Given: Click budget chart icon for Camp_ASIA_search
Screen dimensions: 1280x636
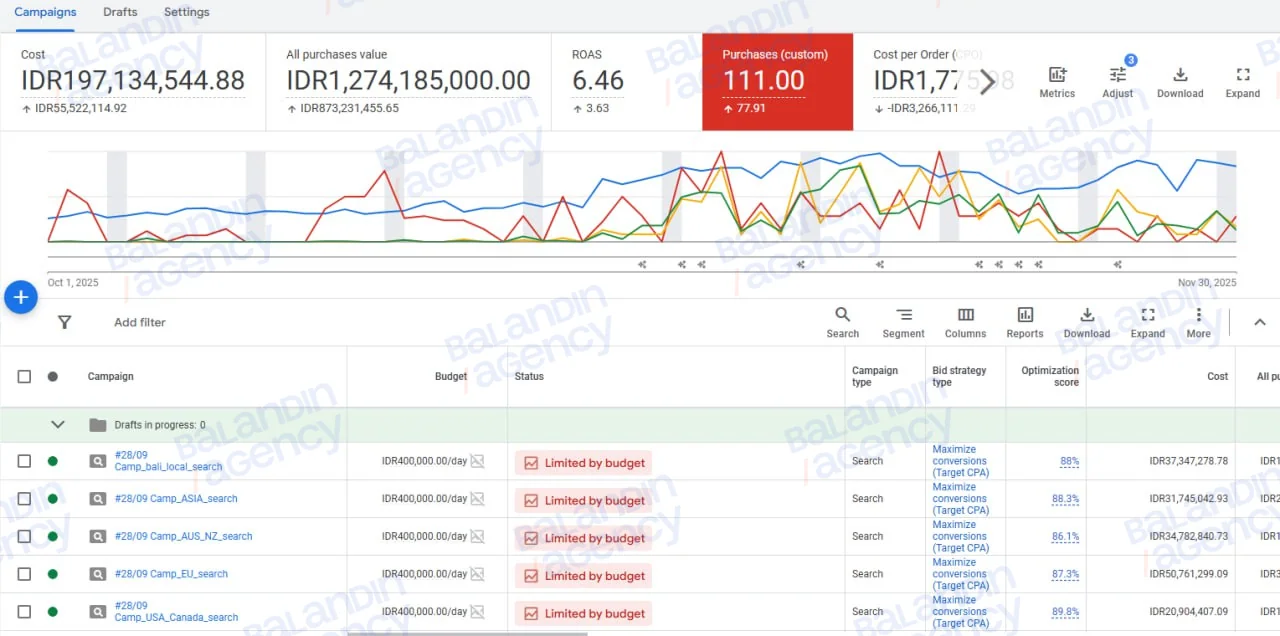Looking at the screenshot, I should pos(477,499).
